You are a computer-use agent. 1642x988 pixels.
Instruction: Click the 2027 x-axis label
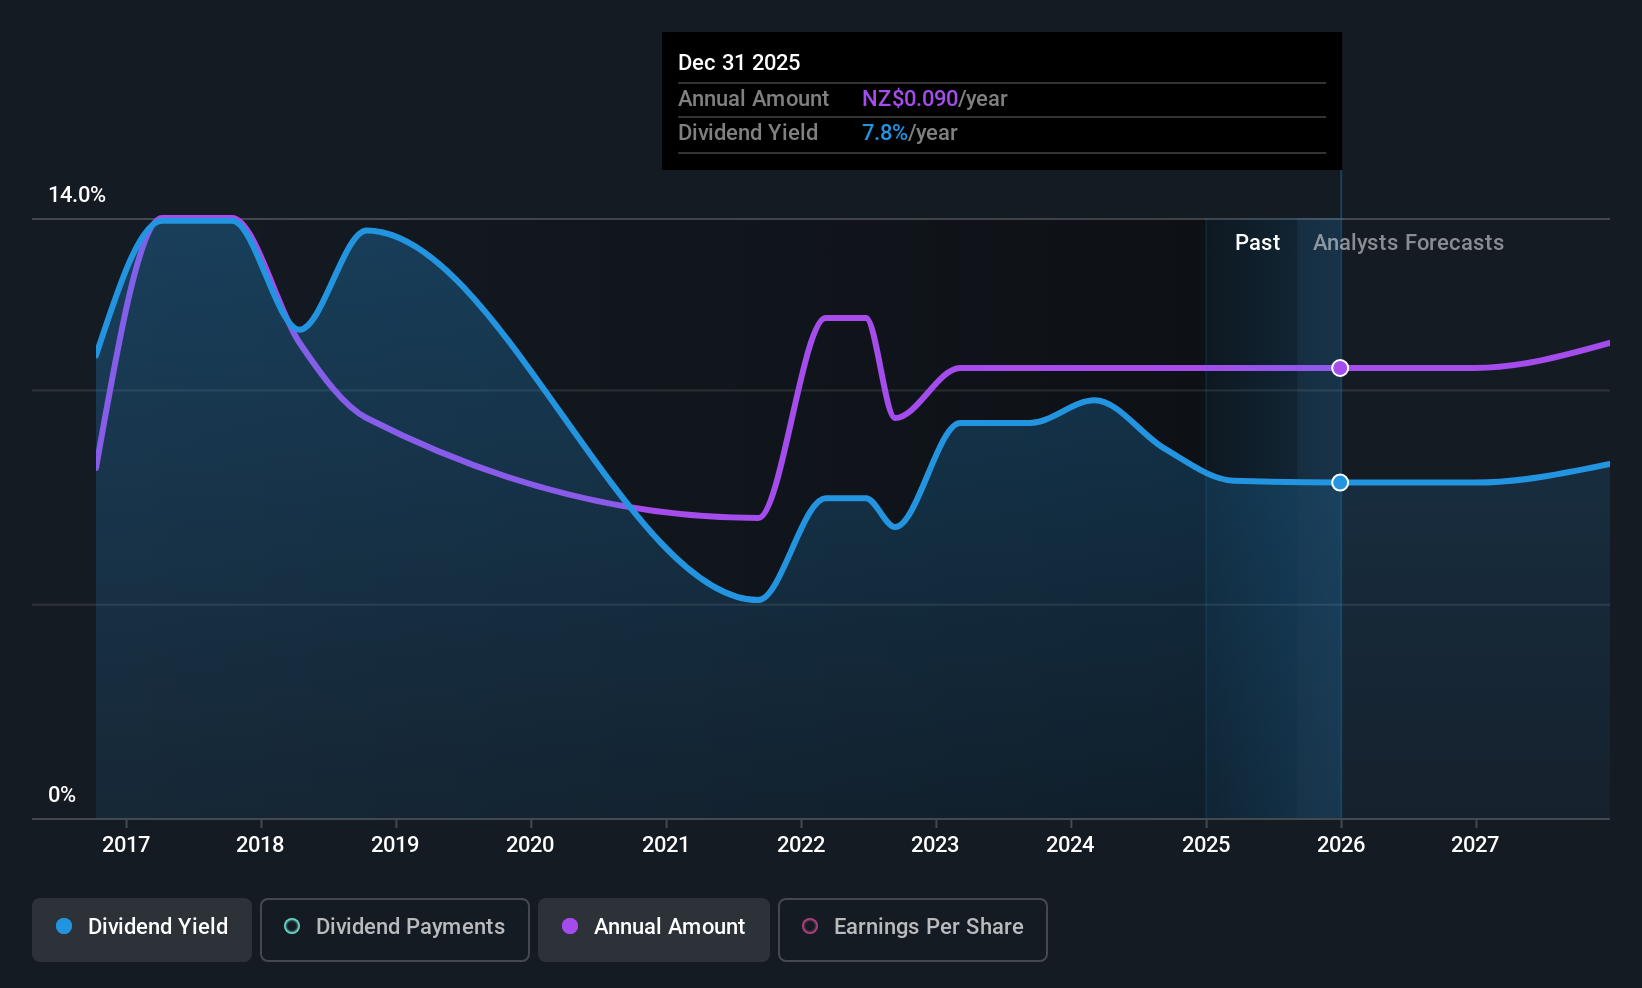point(1475,845)
